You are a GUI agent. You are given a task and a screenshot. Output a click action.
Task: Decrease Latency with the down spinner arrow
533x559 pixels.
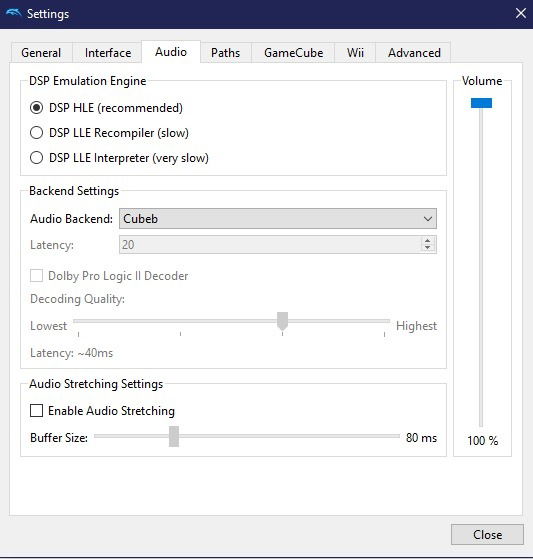(427, 248)
